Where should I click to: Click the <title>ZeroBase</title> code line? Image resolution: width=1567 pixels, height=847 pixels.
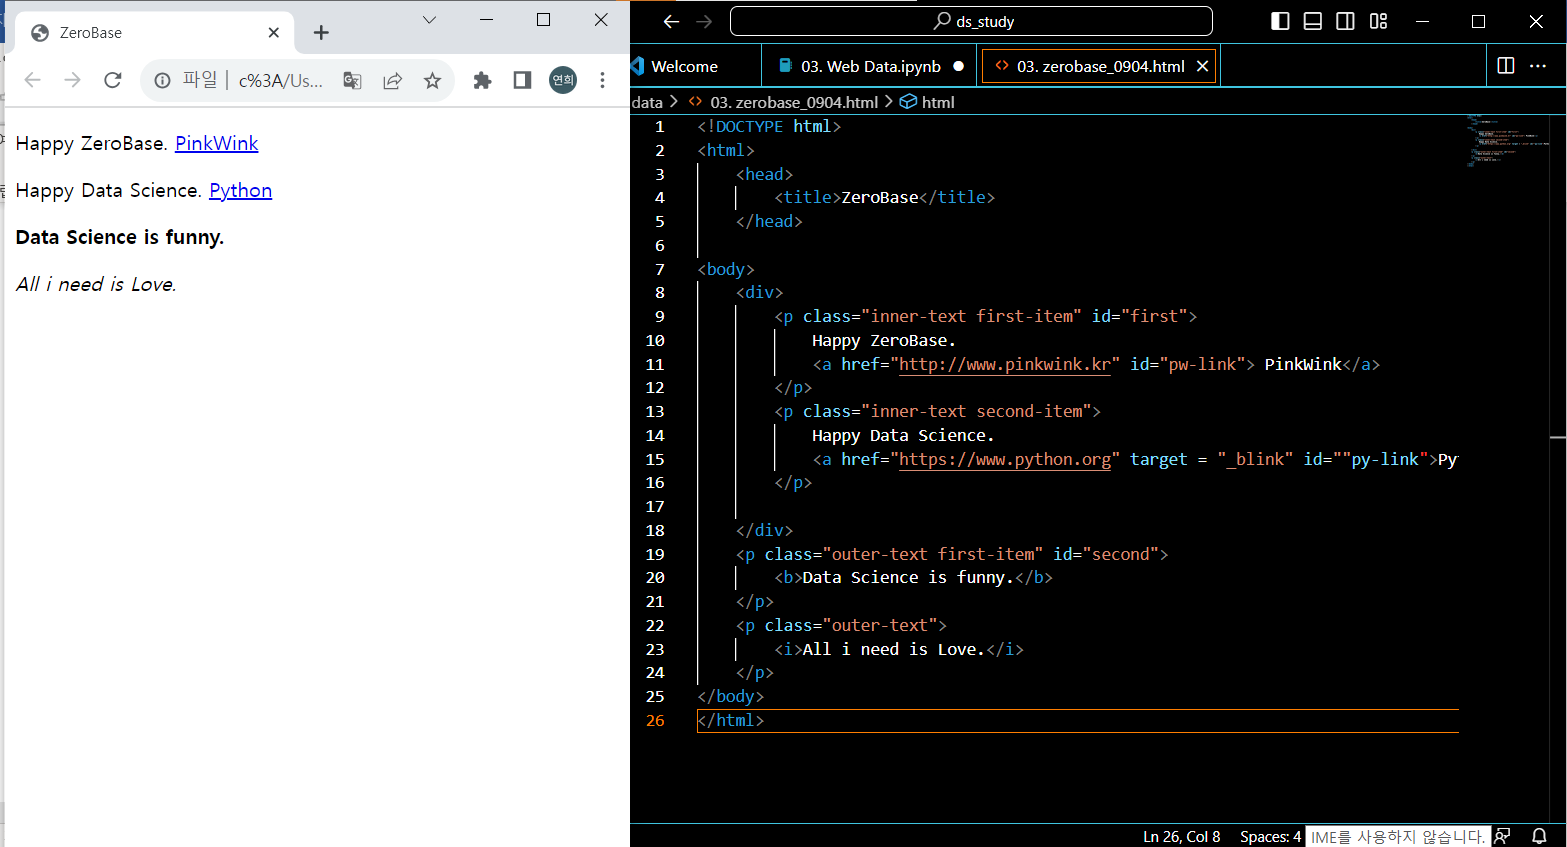pos(885,197)
